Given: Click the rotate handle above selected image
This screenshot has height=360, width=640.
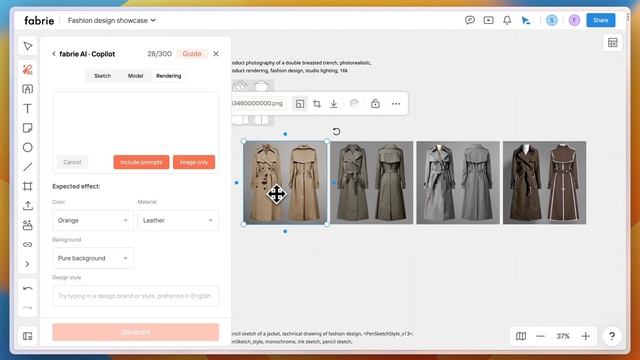Looking at the screenshot, I should point(336,131).
